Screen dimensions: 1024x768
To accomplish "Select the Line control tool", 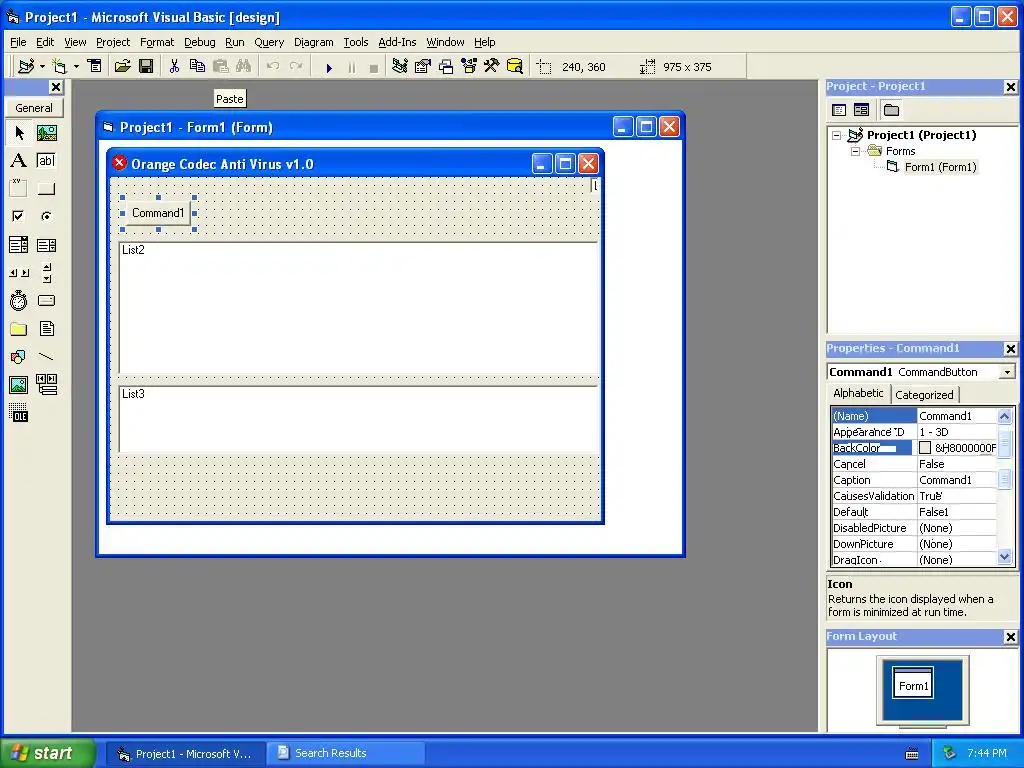I will click(46, 357).
